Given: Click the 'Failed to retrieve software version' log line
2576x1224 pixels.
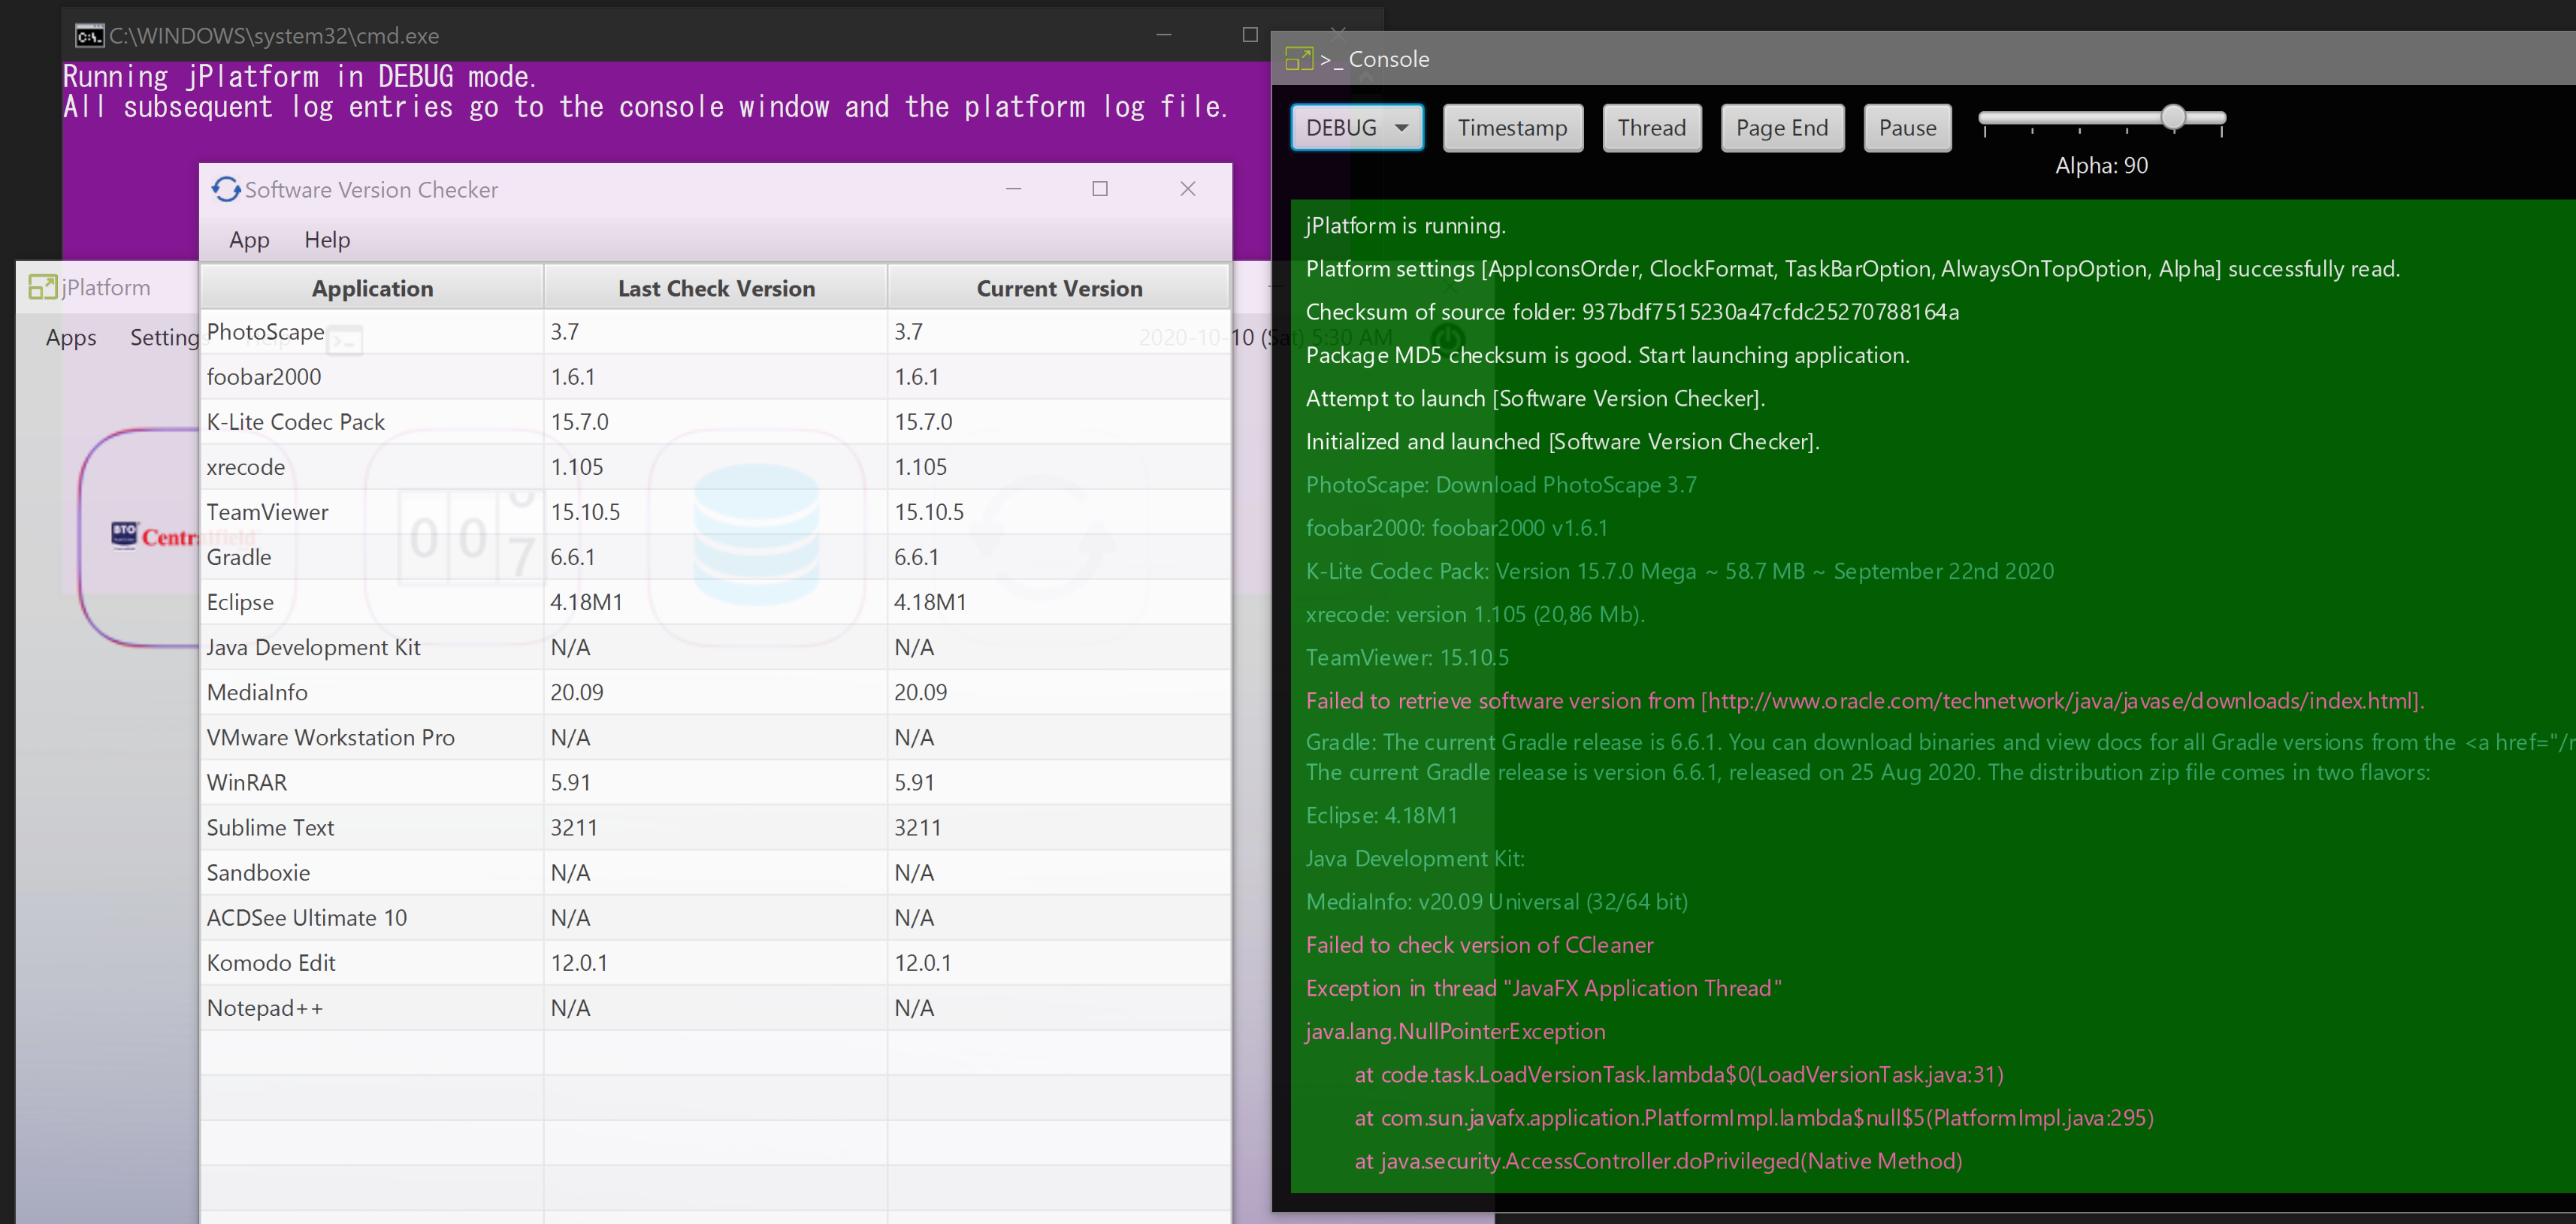Looking at the screenshot, I should coord(1865,701).
